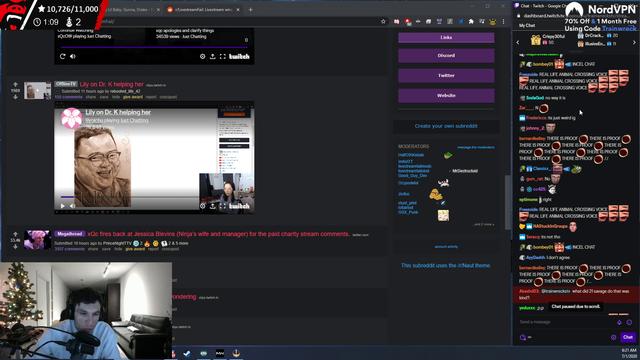
Task: Click 'give award' under the Lily post
Action: click(x=133, y=97)
